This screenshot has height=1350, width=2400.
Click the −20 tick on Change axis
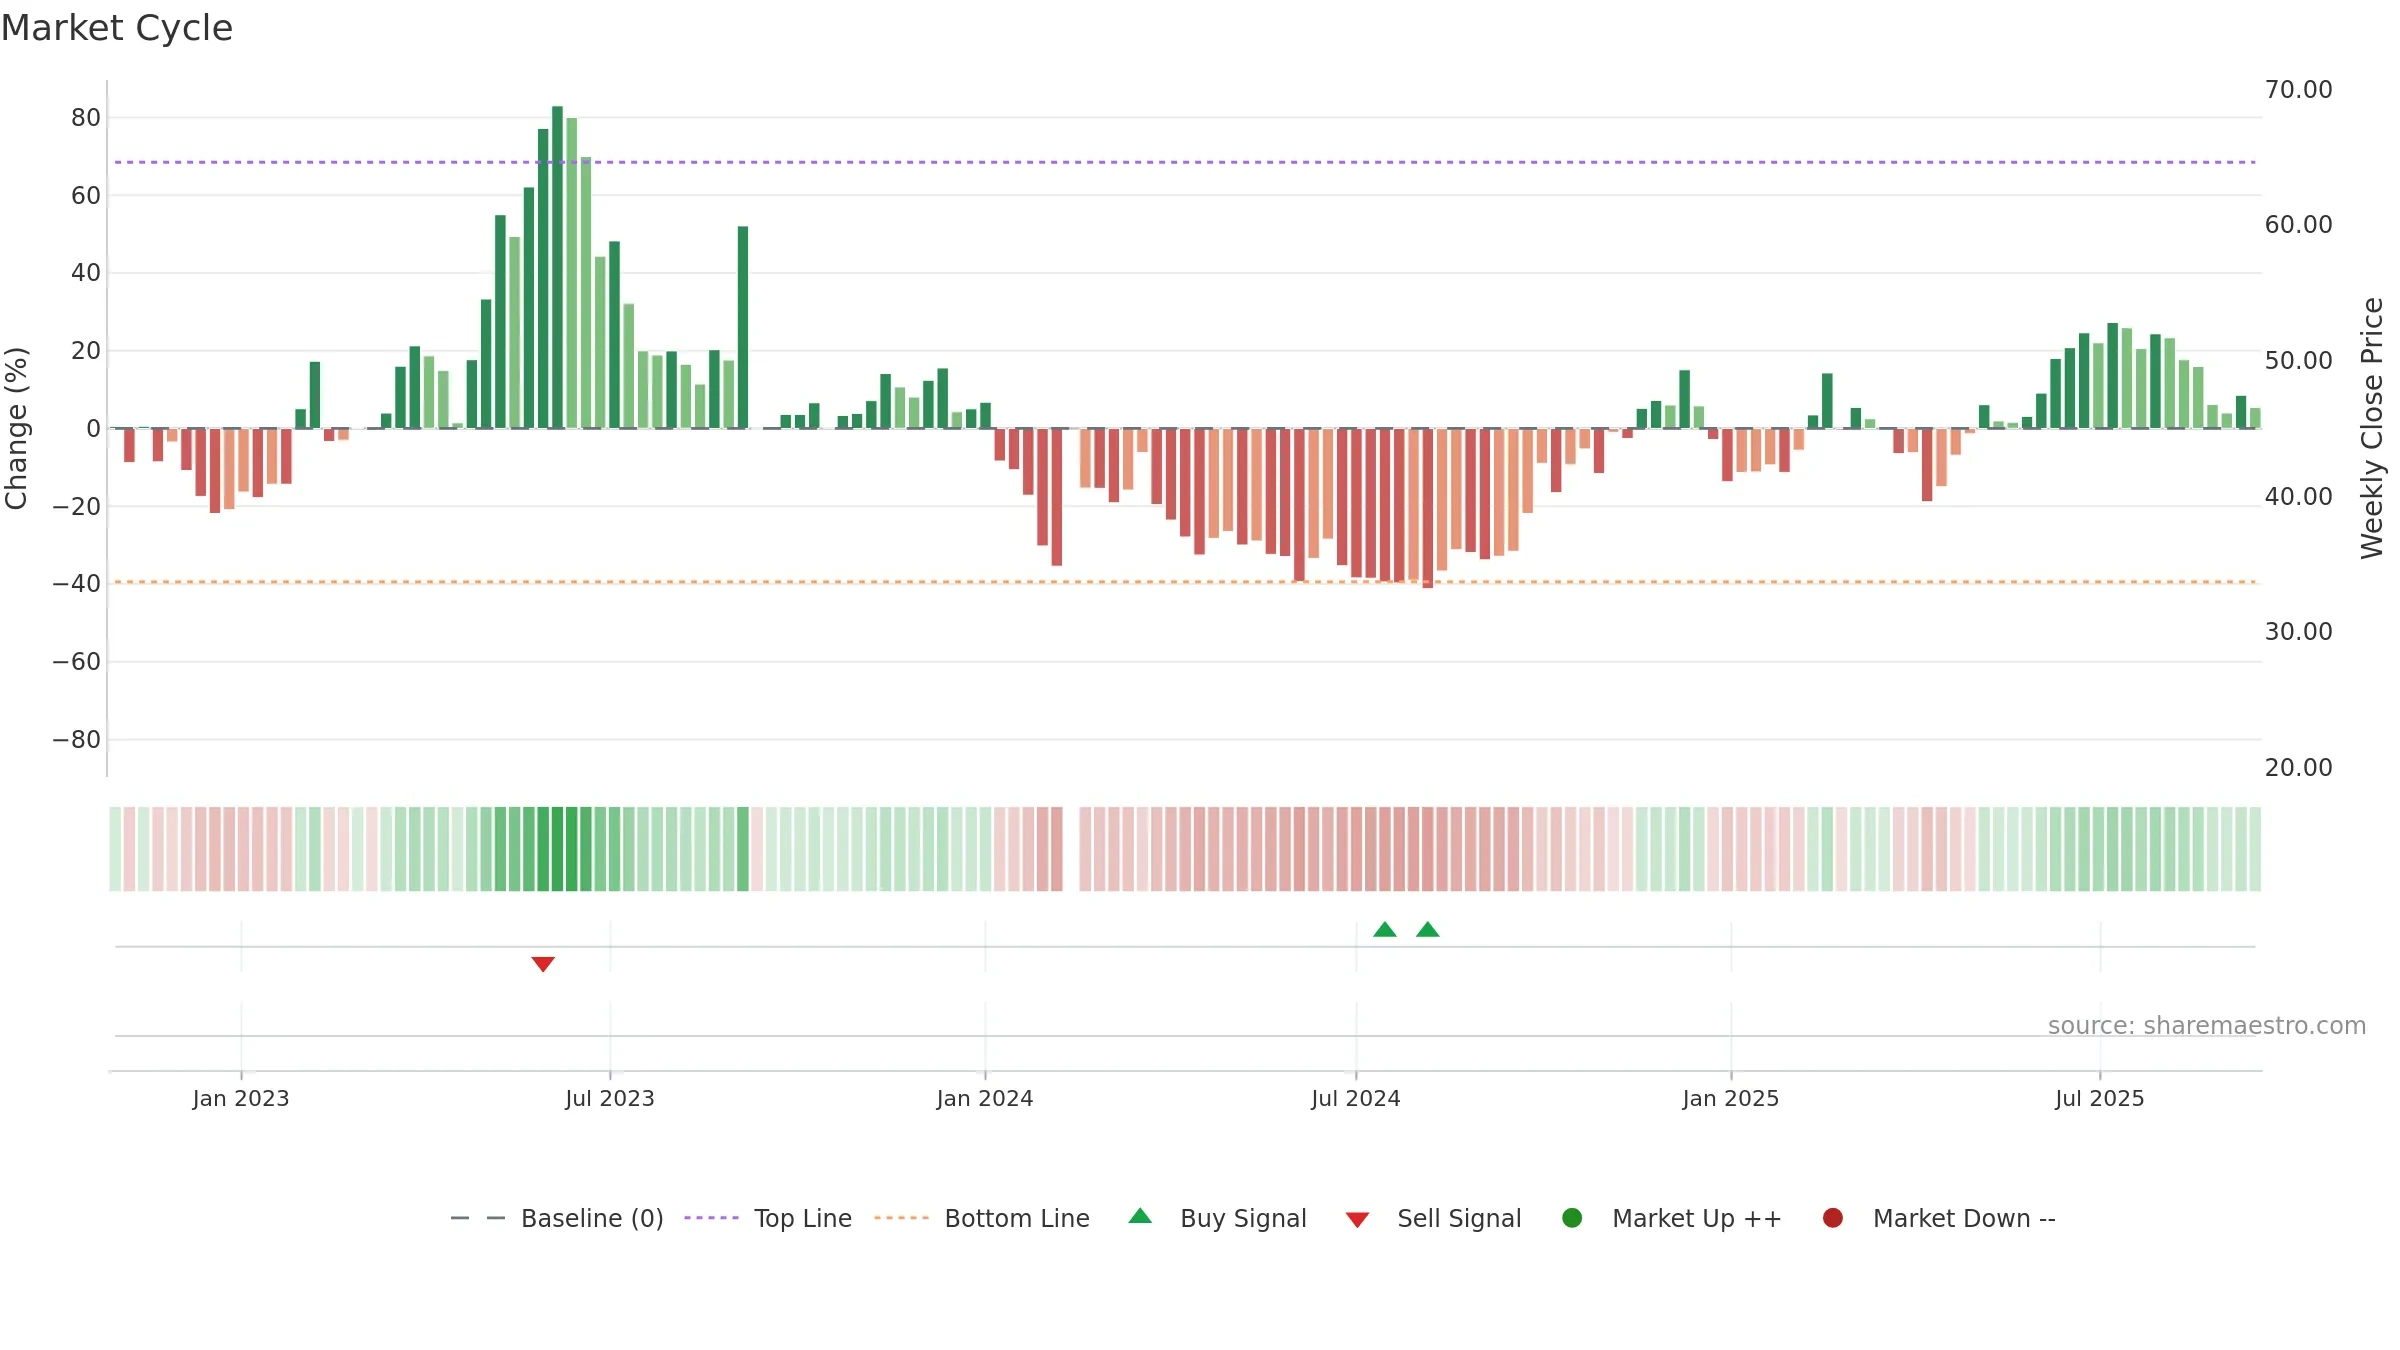pyautogui.click(x=77, y=507)
